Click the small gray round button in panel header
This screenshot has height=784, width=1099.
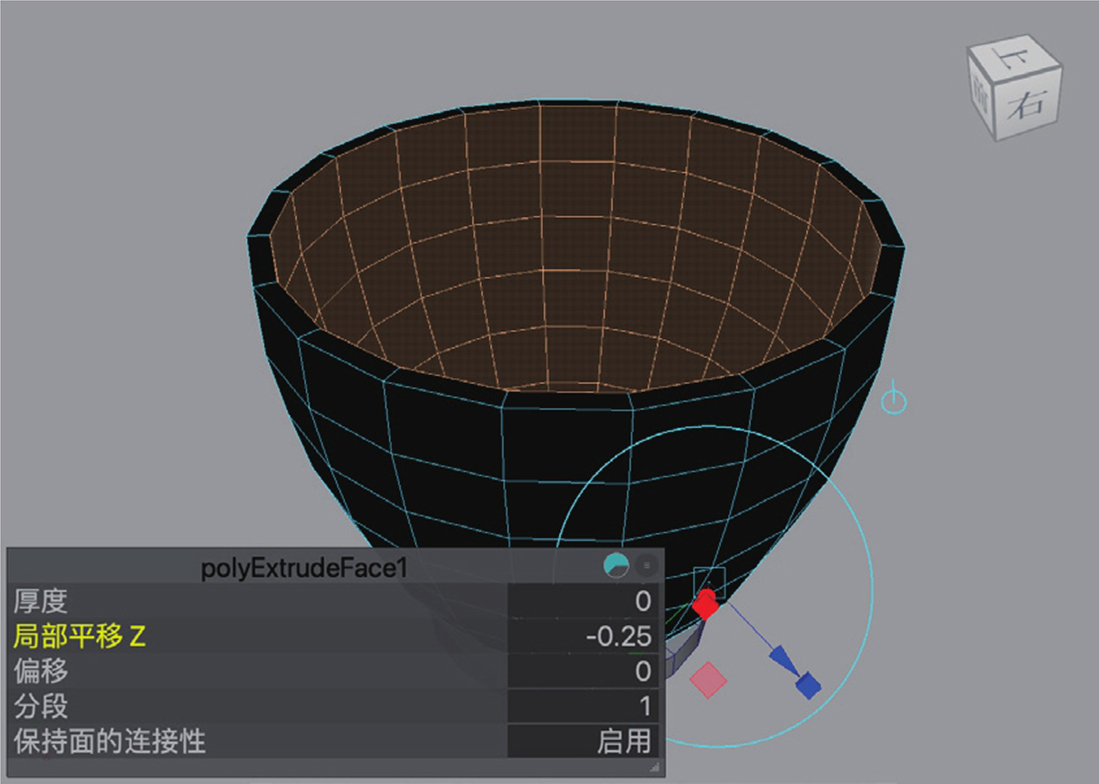click(x=647, y=566)
